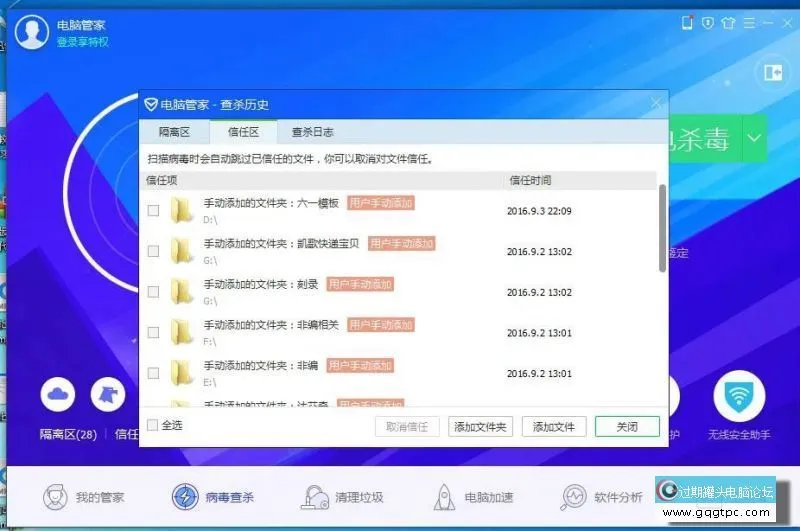Select row text 手动添加的文件夹：凯歌快递宝贝
800x531 pixels.
[x=282, y=244]
